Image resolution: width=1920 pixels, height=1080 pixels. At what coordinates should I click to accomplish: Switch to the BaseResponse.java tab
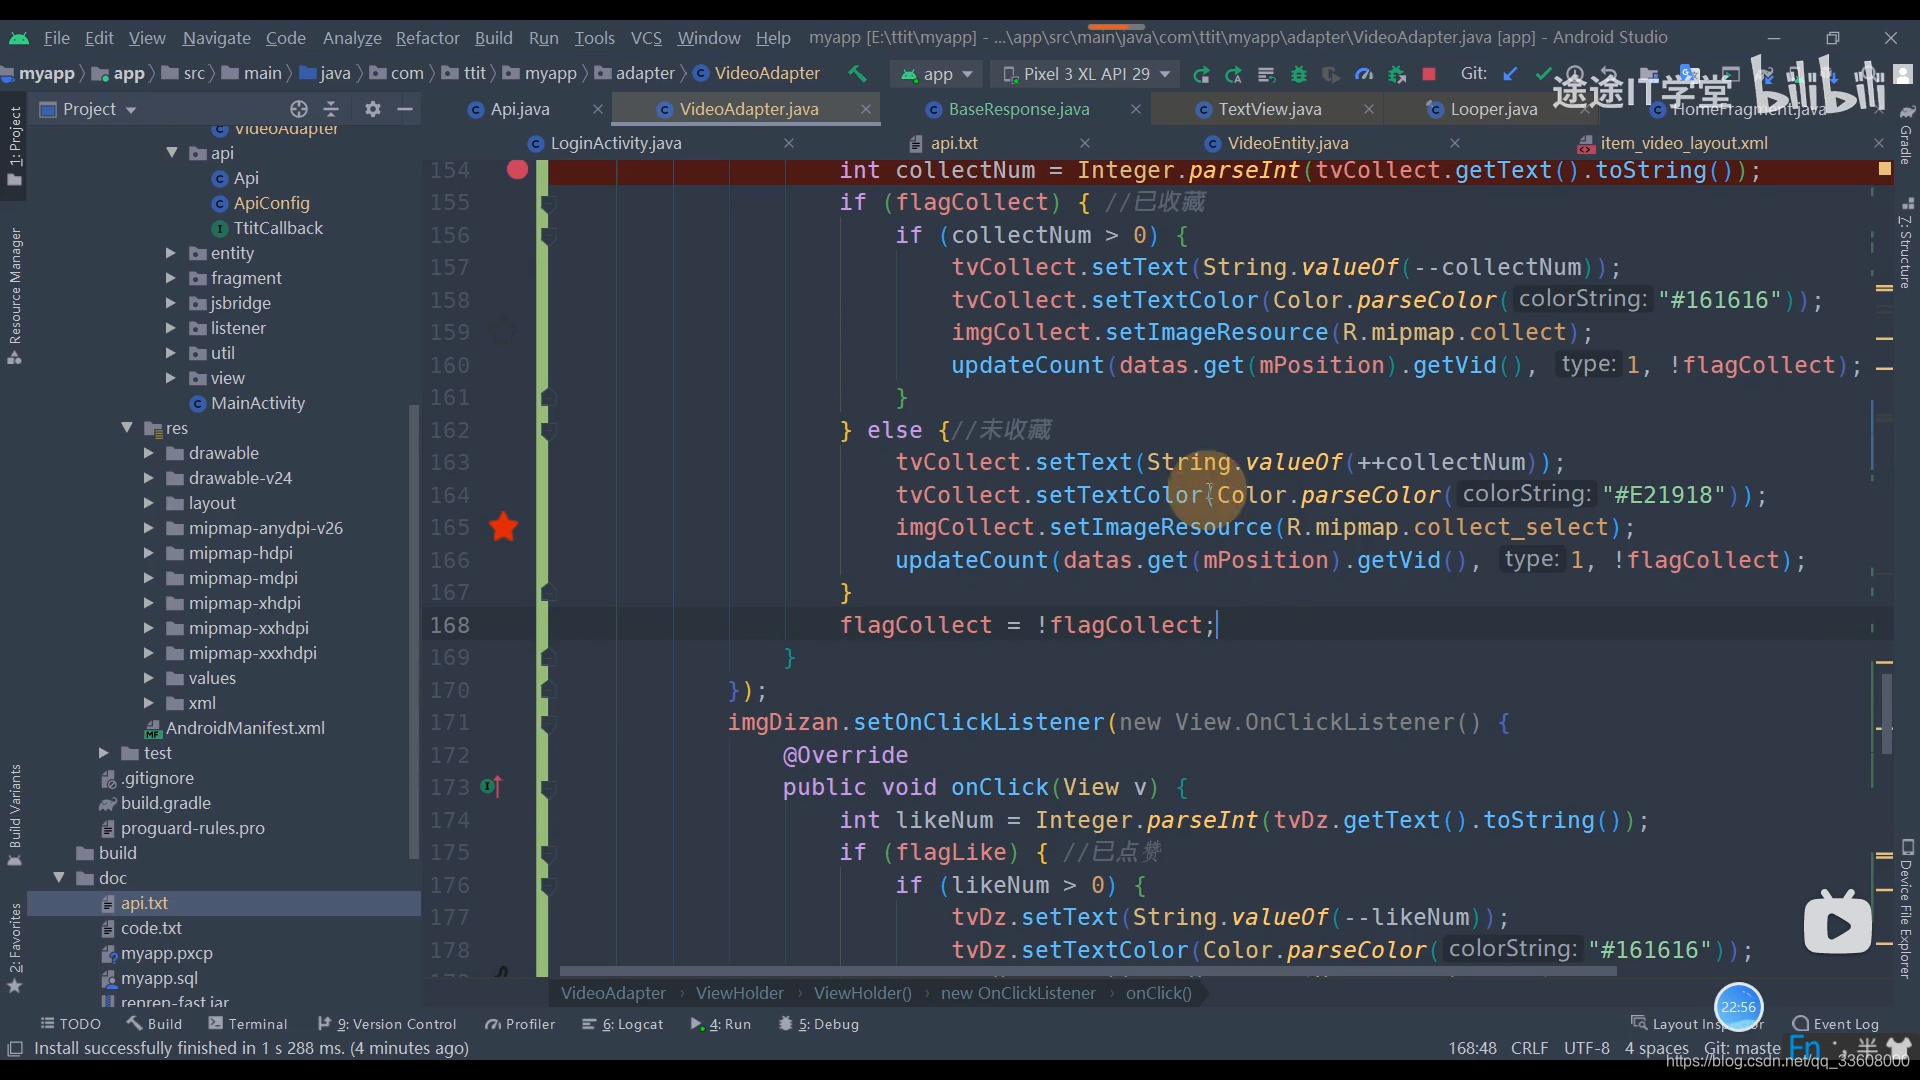pos(1018,109)
